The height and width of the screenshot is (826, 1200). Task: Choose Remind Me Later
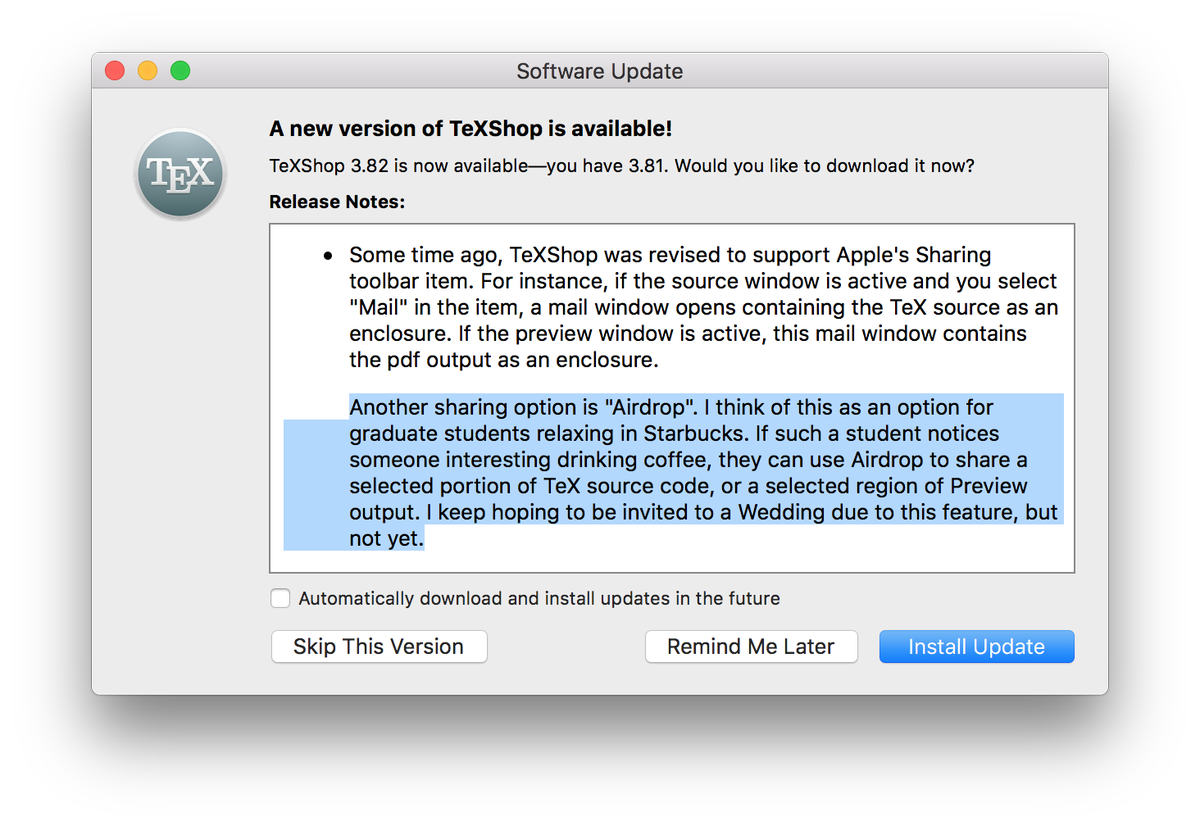[751, 647]
